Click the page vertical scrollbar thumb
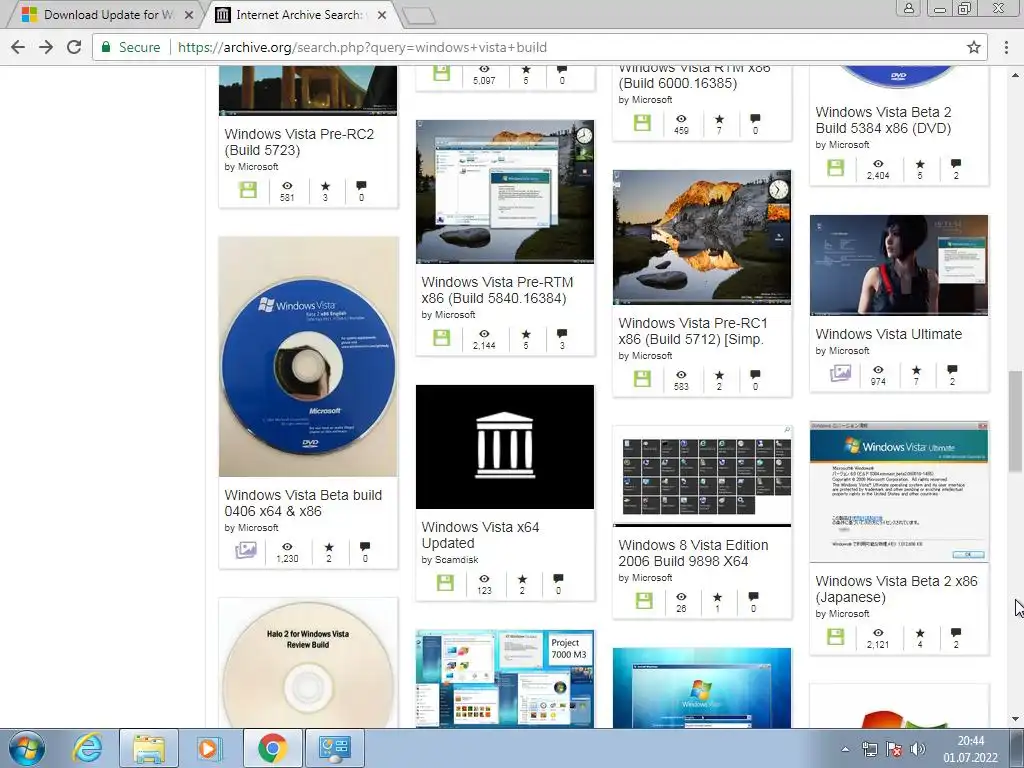Image resolution: width=1024 pixels, height=768 pixels. pos(1015,421)
